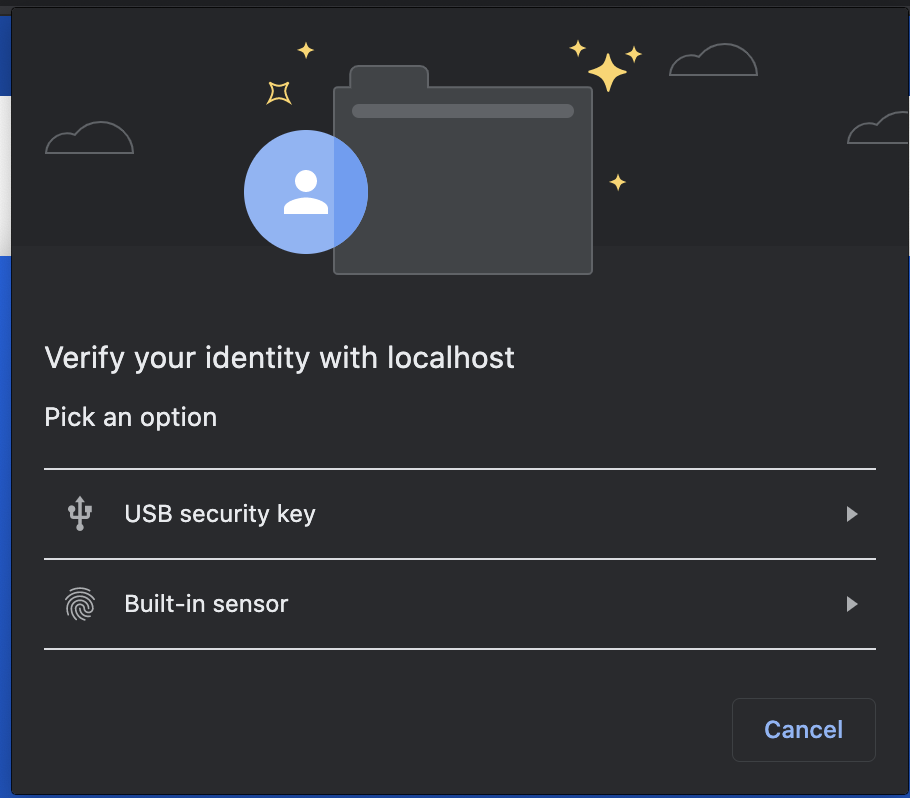This screenshot has height=798, width=910.
Task: Click the "Verify your identity with localhost" heading
Action: (280, 357)
